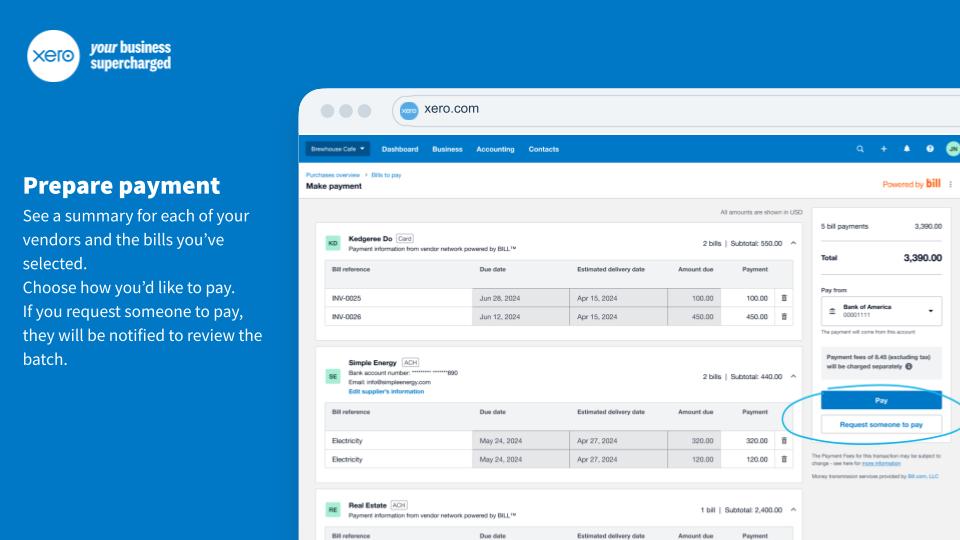The height and width of the screenshot is (540, 960).
Task: Delete bill INV-0025 with trash icon
Action: 784,298
